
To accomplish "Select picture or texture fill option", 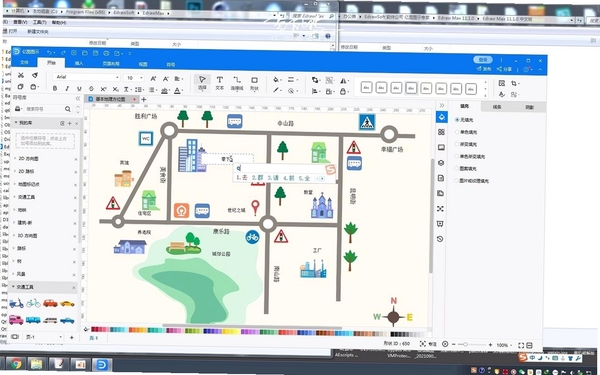I will tap(471, 181).
